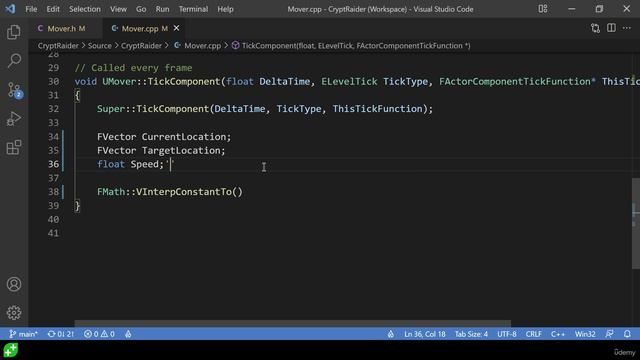Click 'FMath::VInterpConstantTo()' text
The width and height of the screenshot is (640, 360).
[x=170, y=192]
